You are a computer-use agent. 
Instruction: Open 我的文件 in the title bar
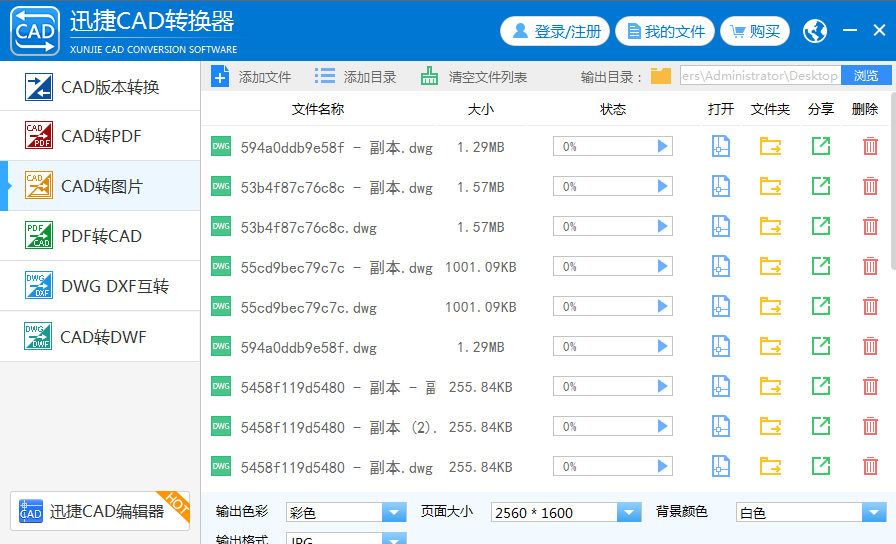pos(665,31)
